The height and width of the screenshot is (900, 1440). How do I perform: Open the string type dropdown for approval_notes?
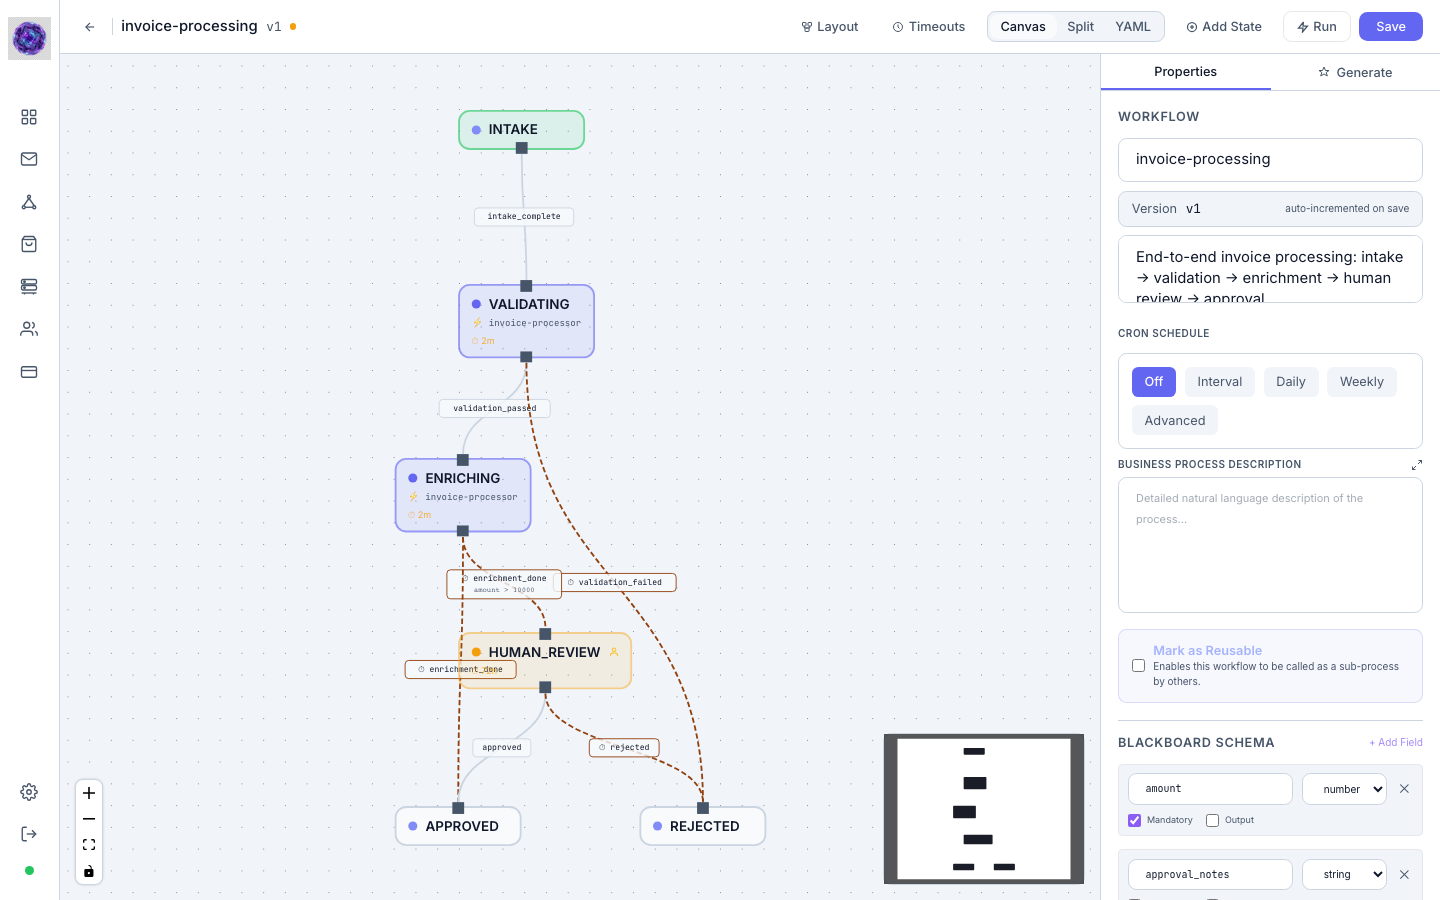(x=1344, y=875)
